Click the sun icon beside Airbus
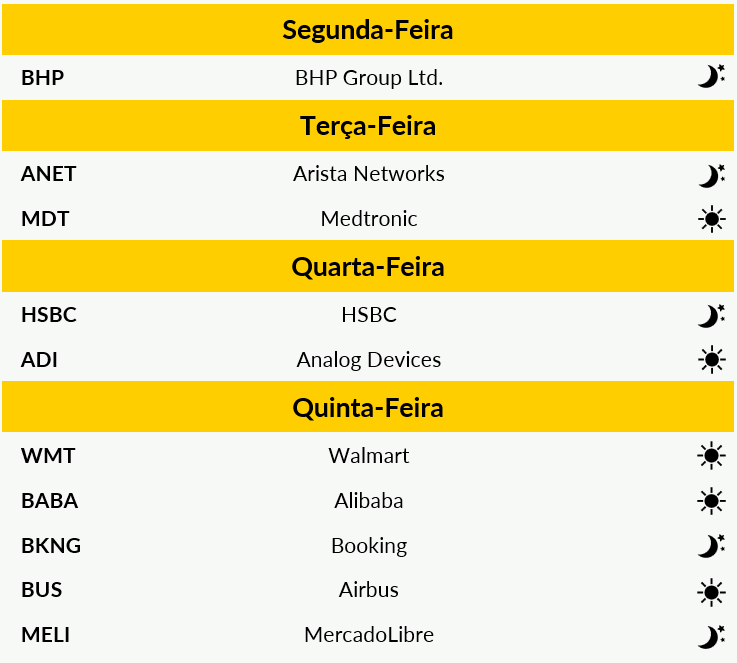The width and height of the screenshot is (737, 663). click(x=712, y=592)
